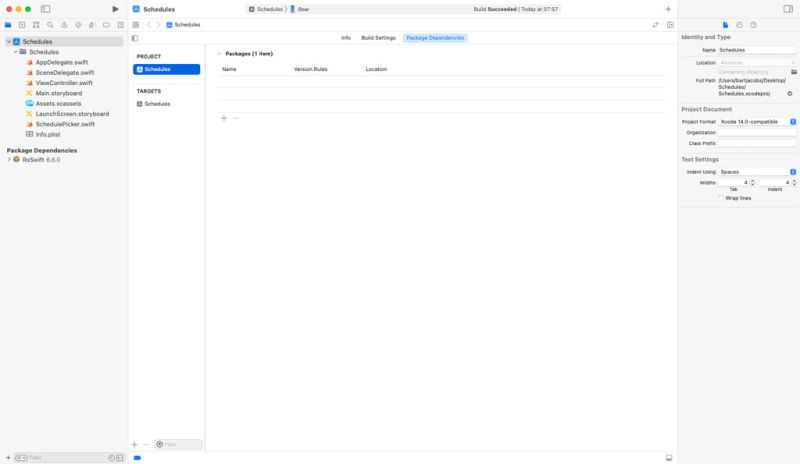Go forward in editor history

click(x=158, y=25)
